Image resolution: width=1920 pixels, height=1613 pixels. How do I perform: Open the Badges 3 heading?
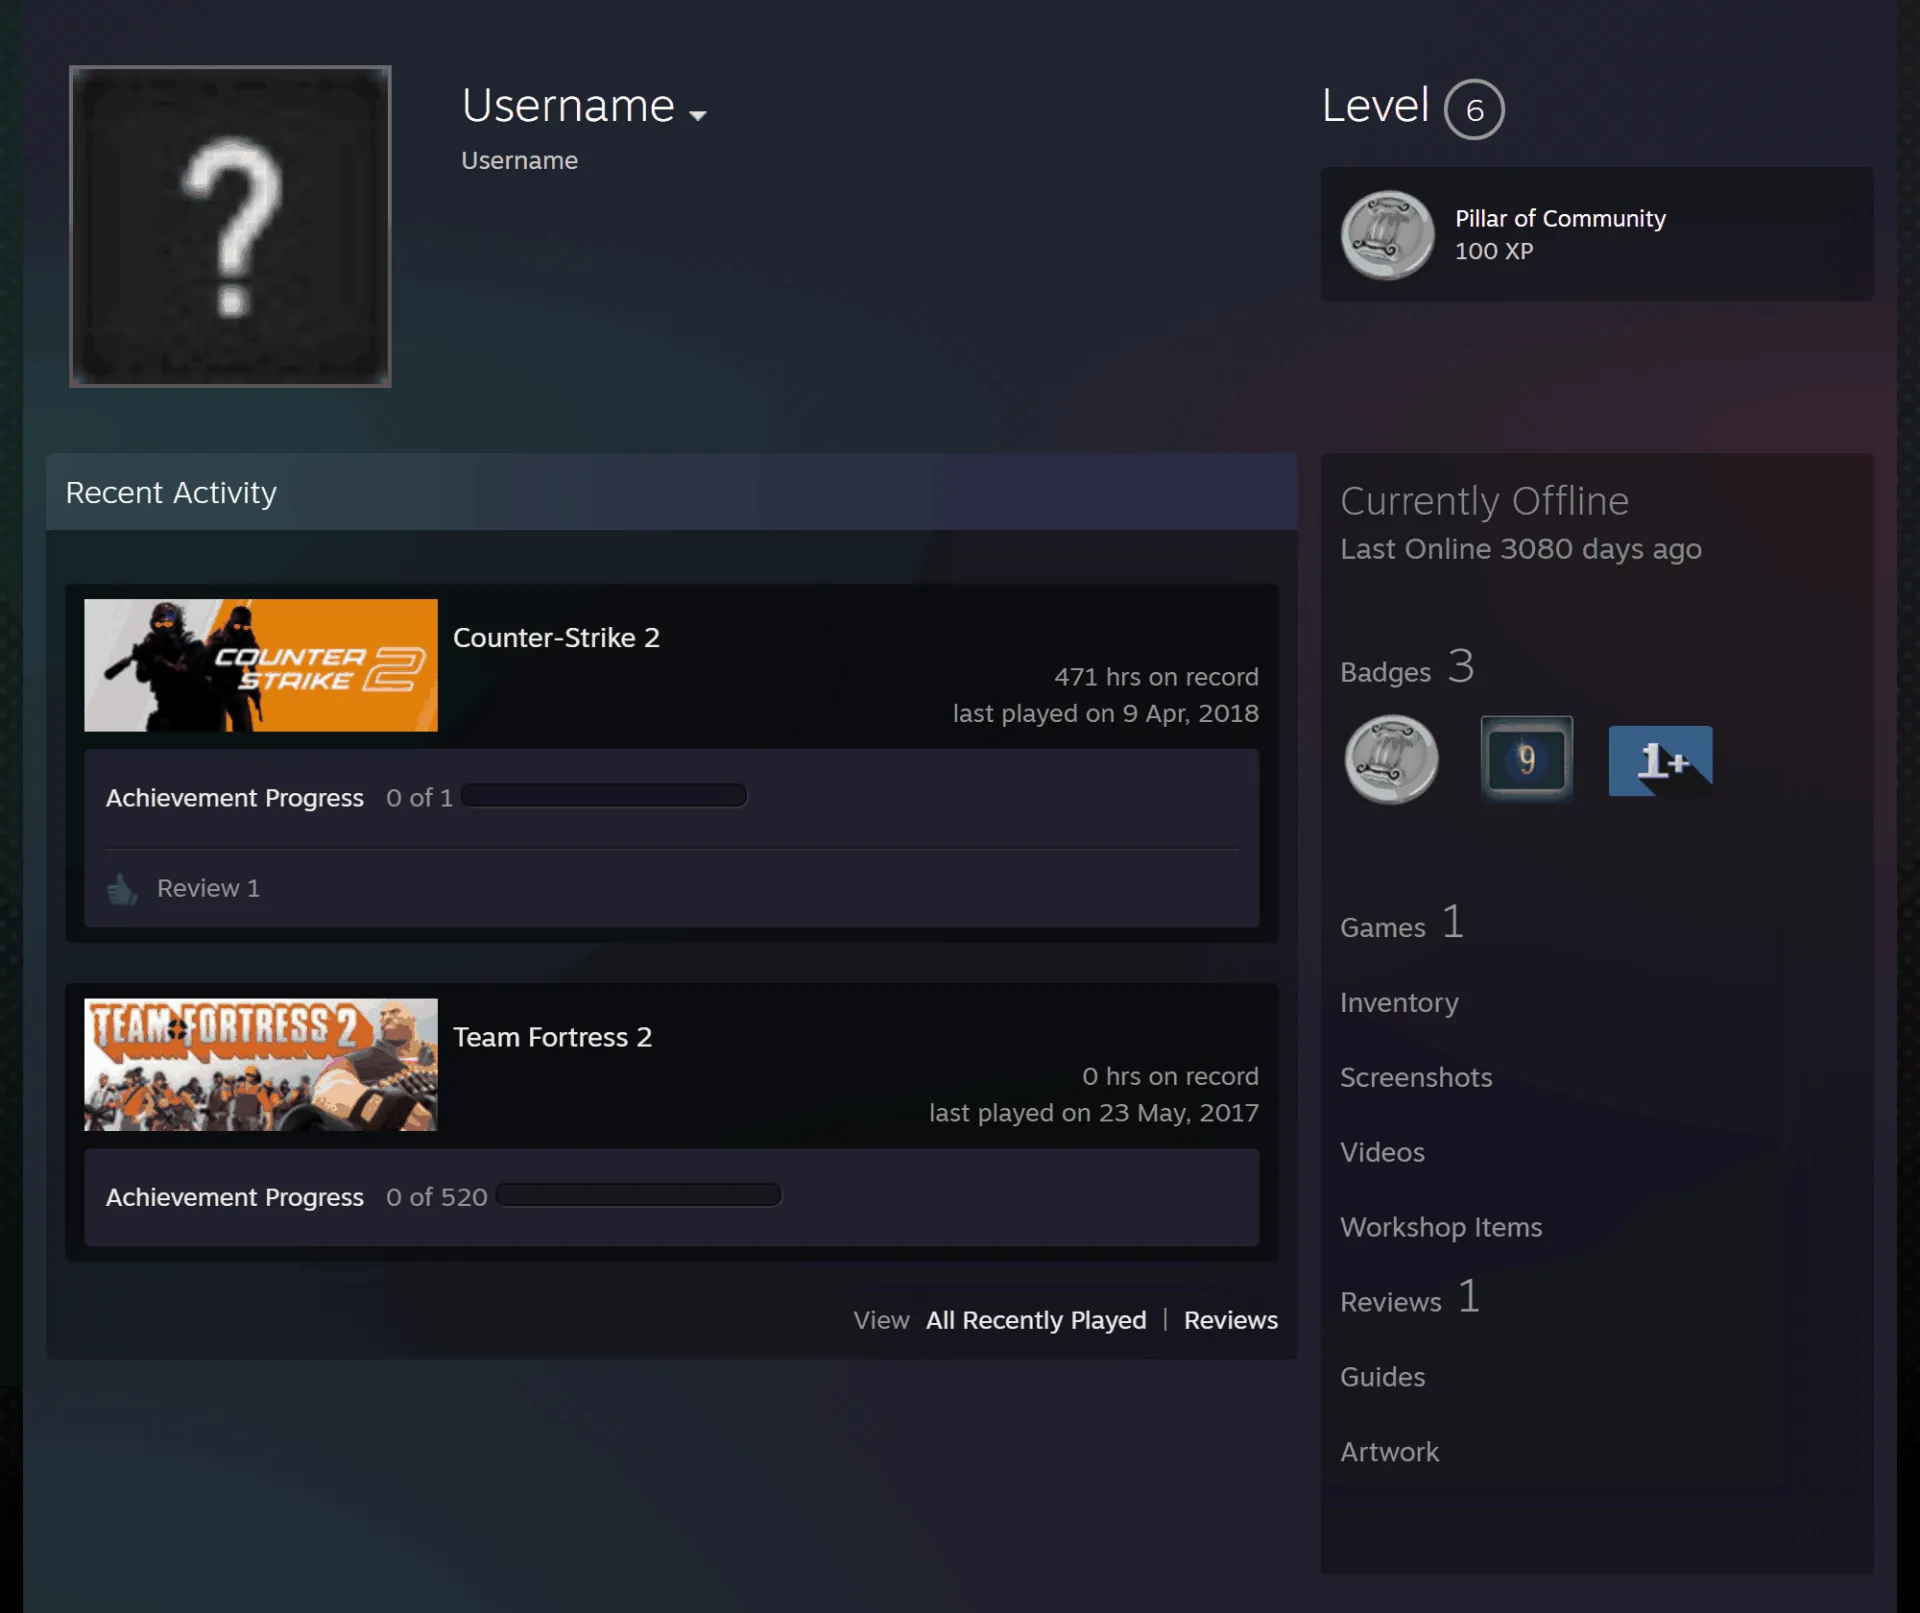coord(1407,667)
